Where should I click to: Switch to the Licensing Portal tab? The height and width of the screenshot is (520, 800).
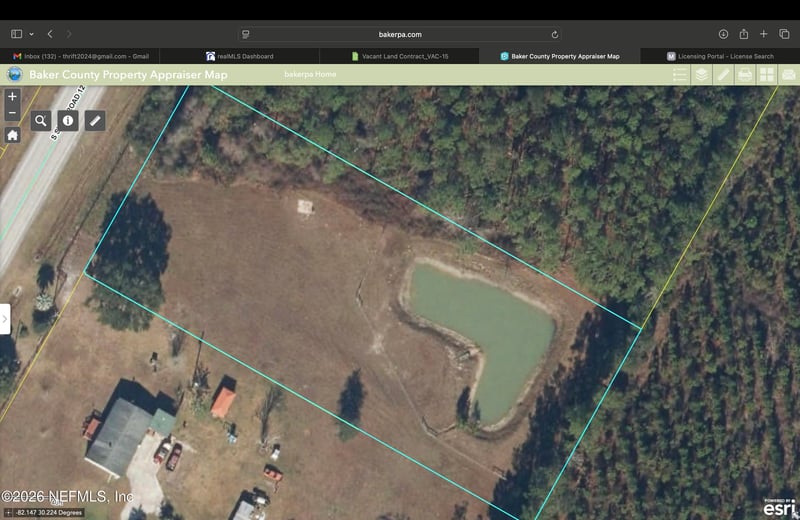click(x=720, y=56)
